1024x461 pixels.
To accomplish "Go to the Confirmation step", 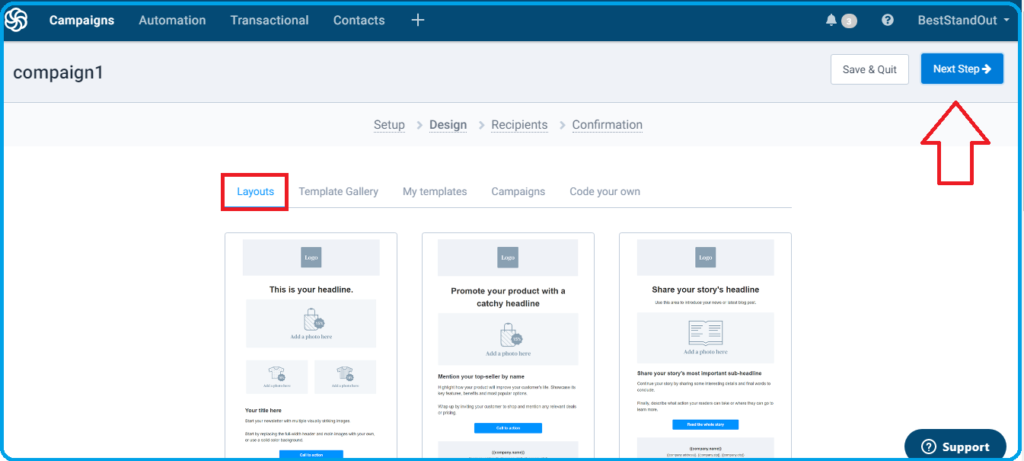I will [x=607, y=125].
